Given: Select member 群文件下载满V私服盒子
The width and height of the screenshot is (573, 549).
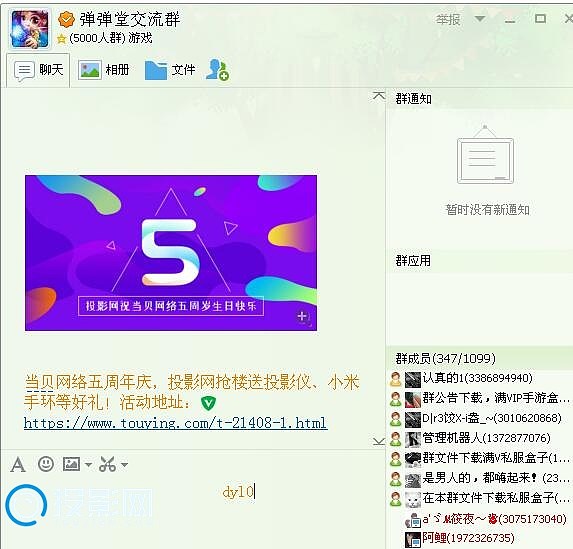Looking at the screenshot, I should tap(480, 458).
